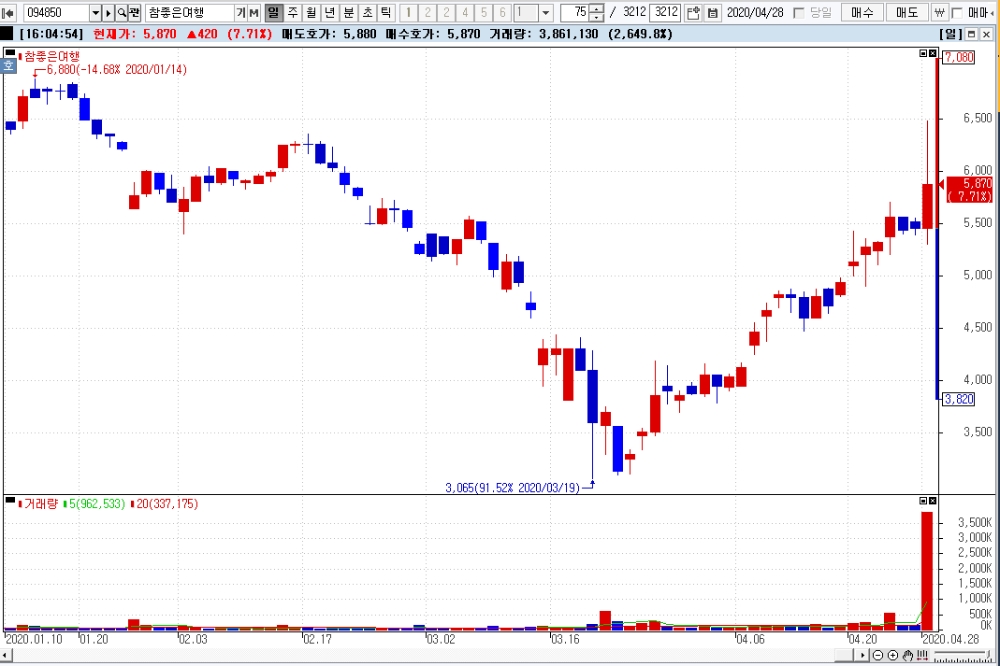Increase candle count with stepper up arrow
The height and width of the screenshot is (666, 1000).
596,8
